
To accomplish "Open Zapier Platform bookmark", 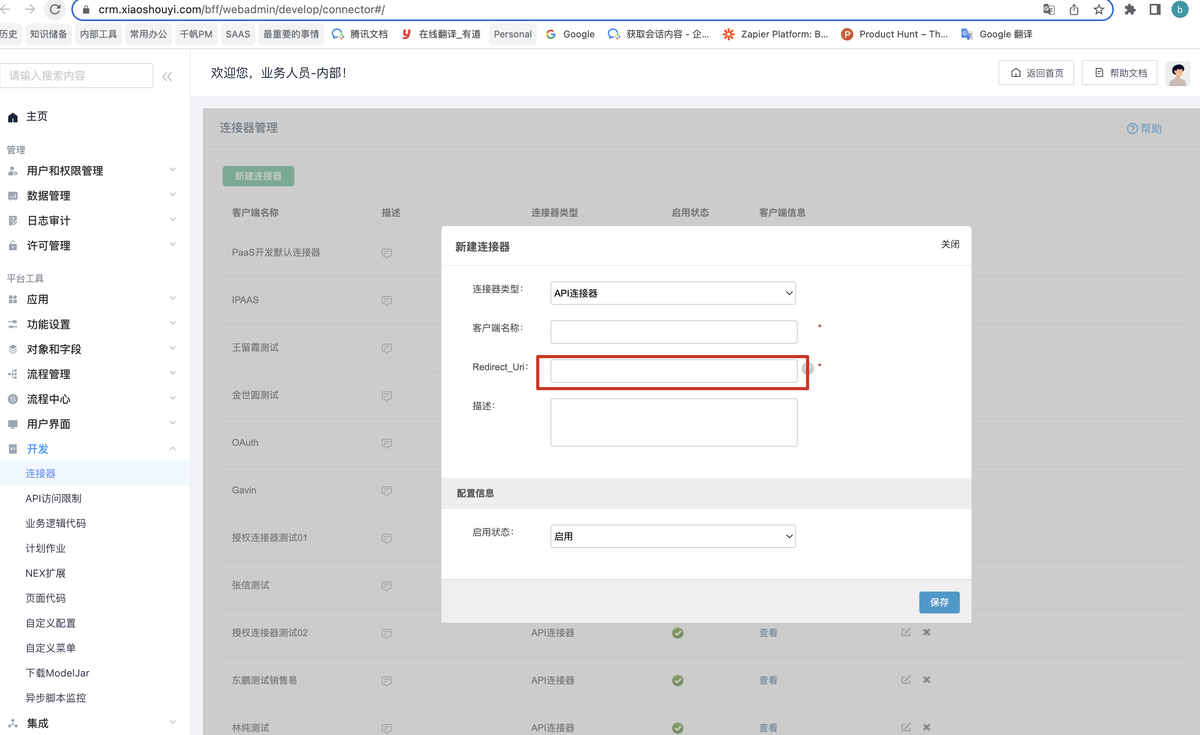I will pyautogui.click(x=776, y=34).
